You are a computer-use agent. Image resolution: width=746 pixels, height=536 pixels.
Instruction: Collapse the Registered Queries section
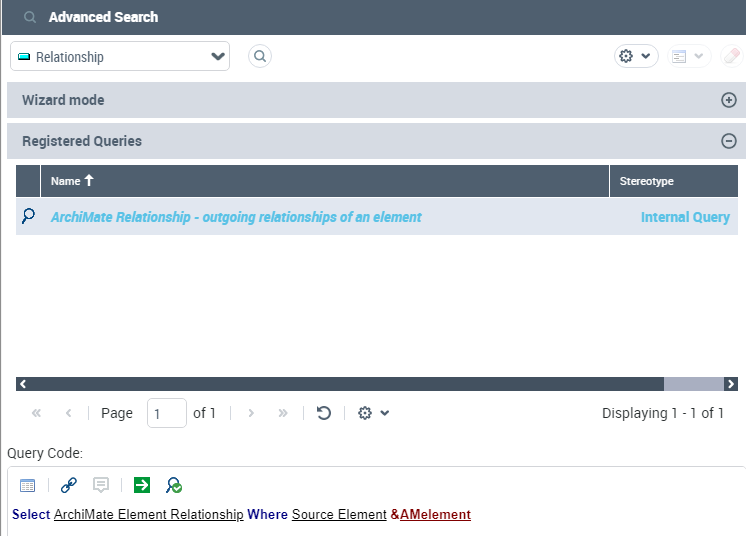click(729, 141)
